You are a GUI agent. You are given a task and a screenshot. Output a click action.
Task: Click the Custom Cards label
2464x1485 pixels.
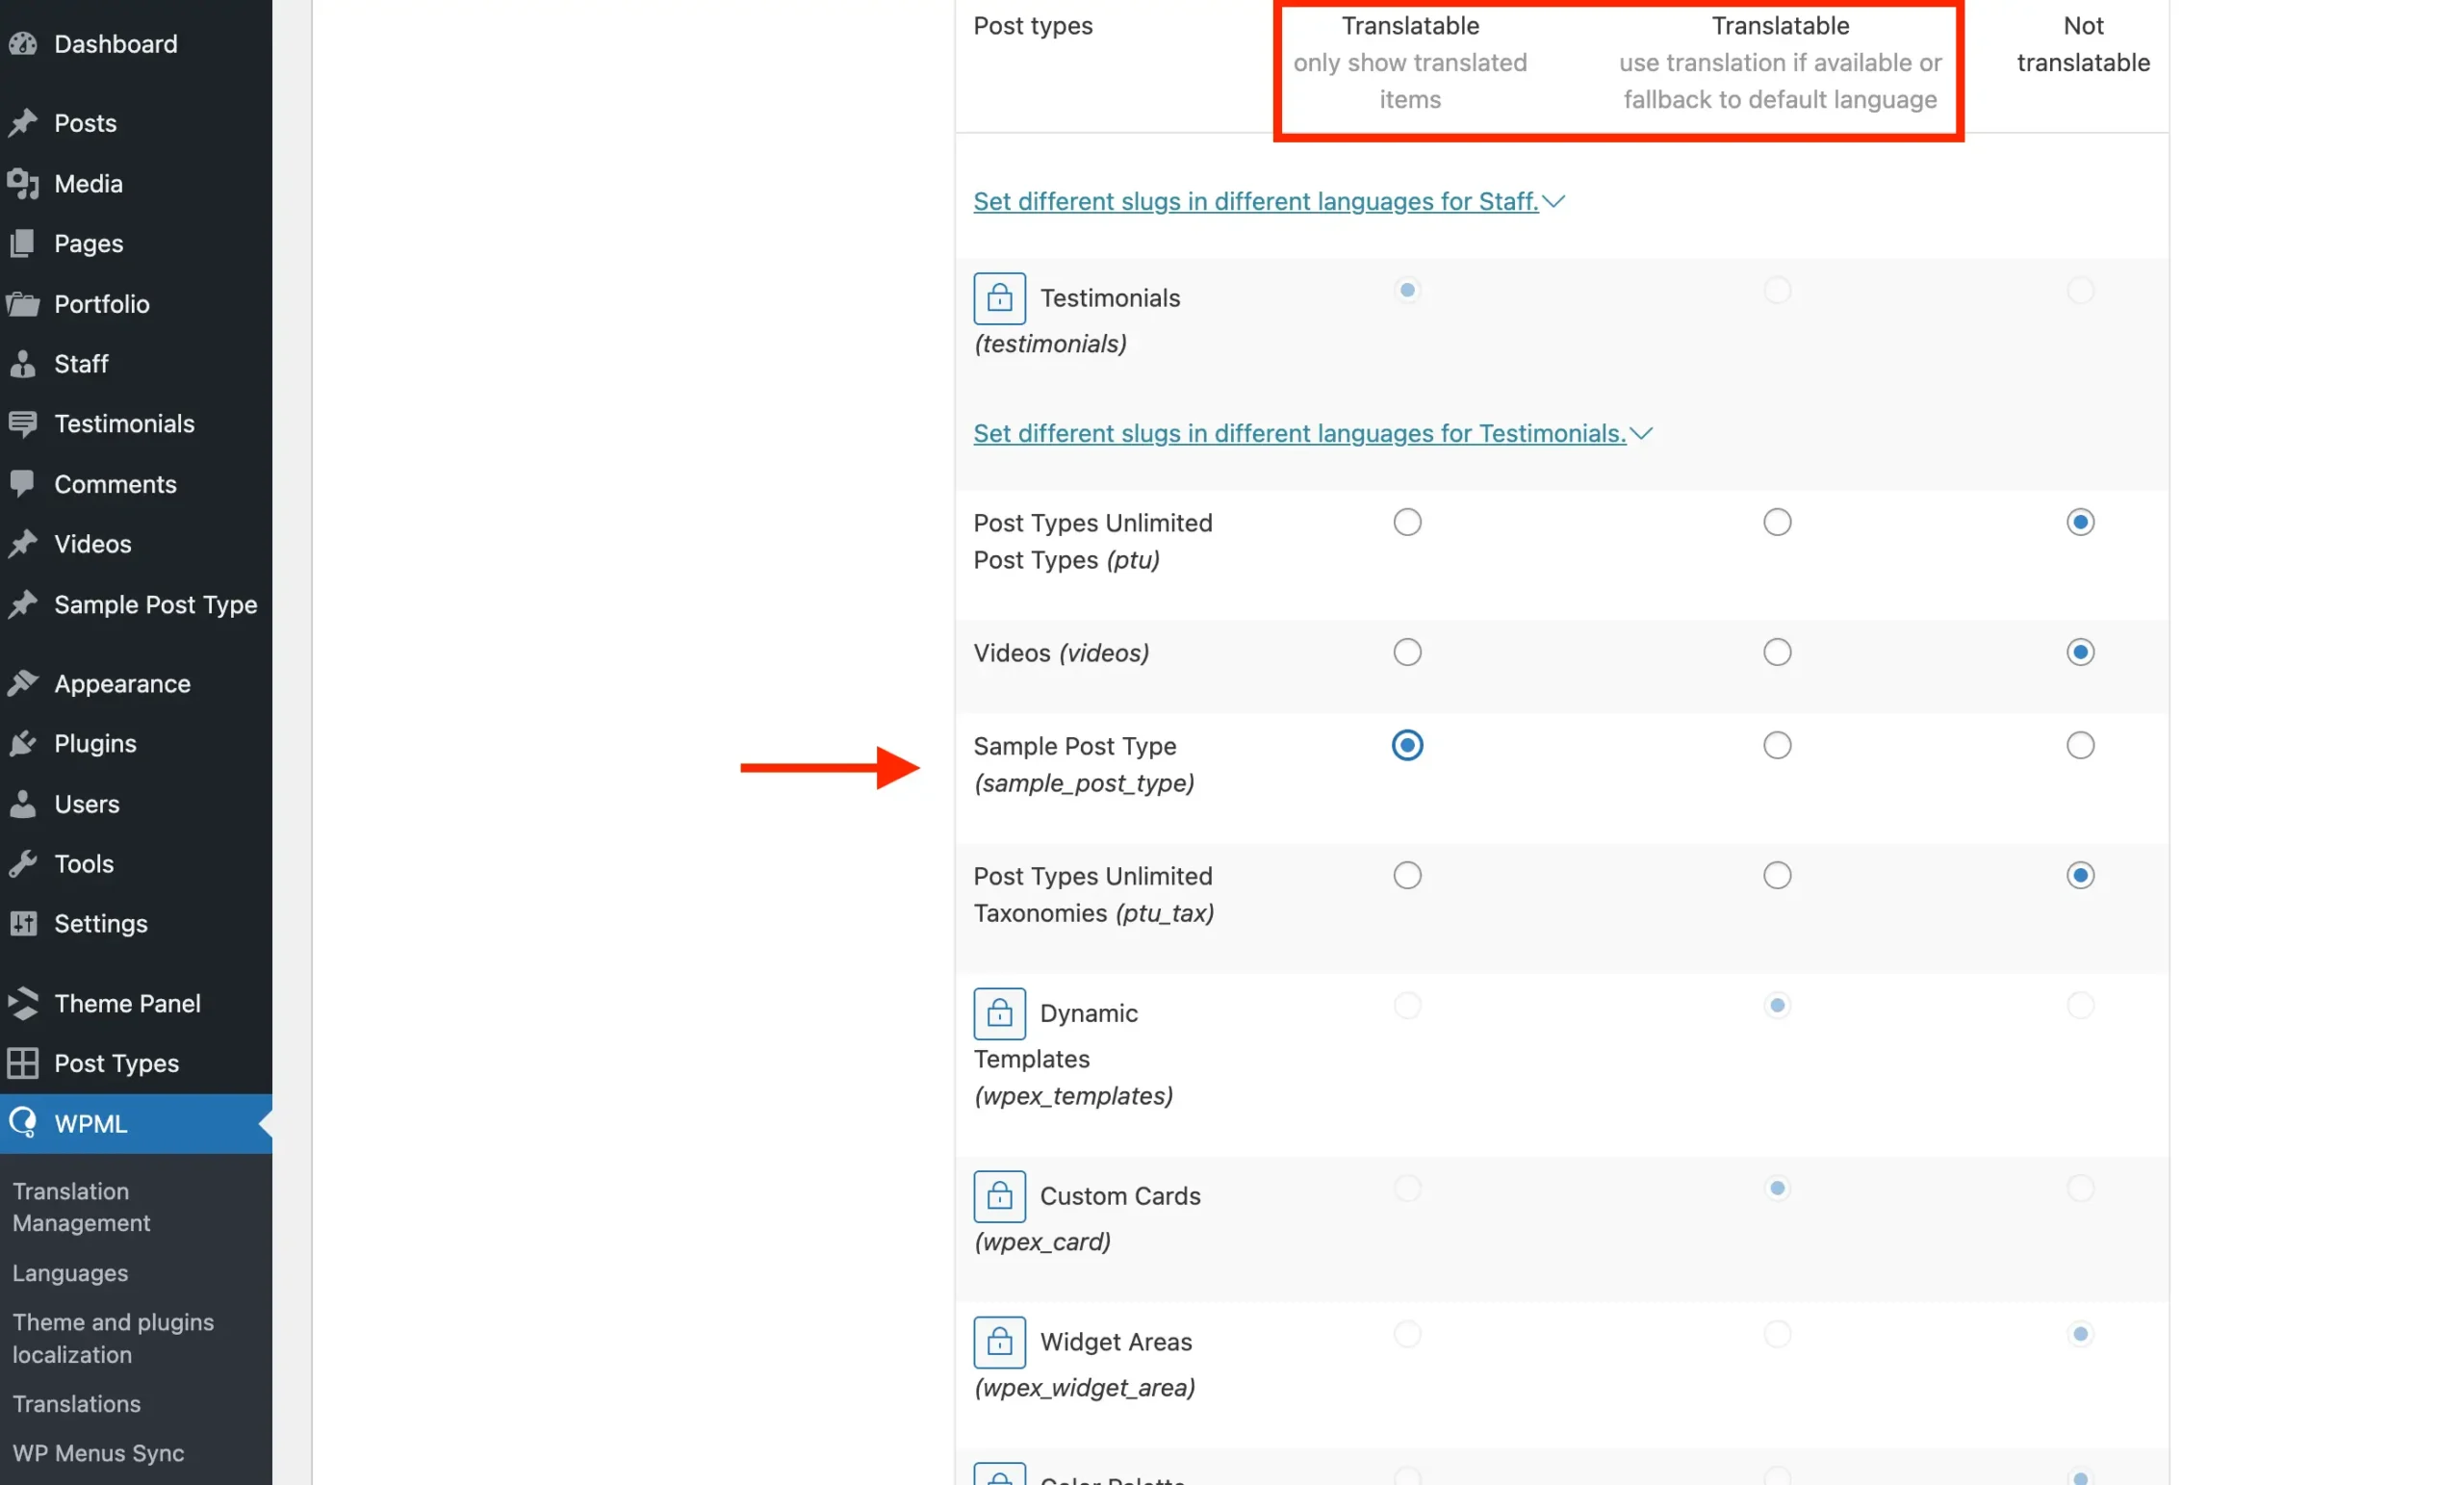[x=1120, y=1196]
